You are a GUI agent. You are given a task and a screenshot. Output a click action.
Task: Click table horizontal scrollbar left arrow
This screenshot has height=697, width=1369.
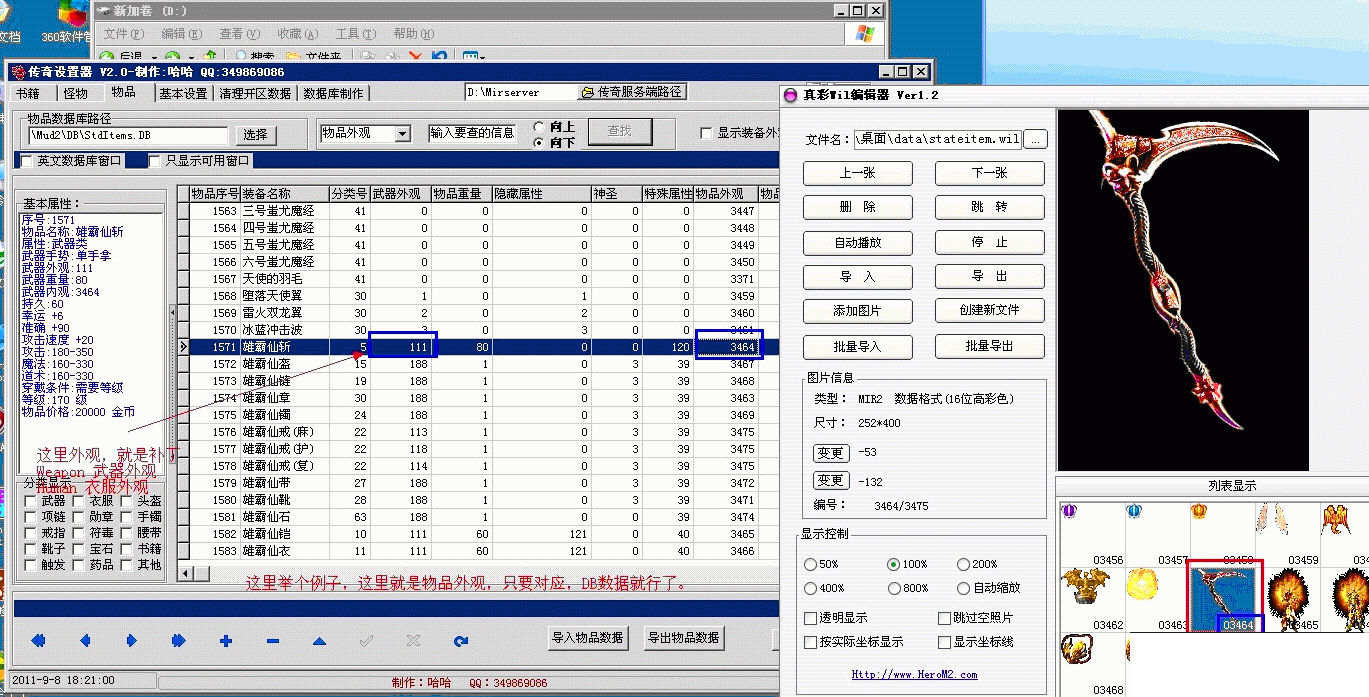coord(186,574)
